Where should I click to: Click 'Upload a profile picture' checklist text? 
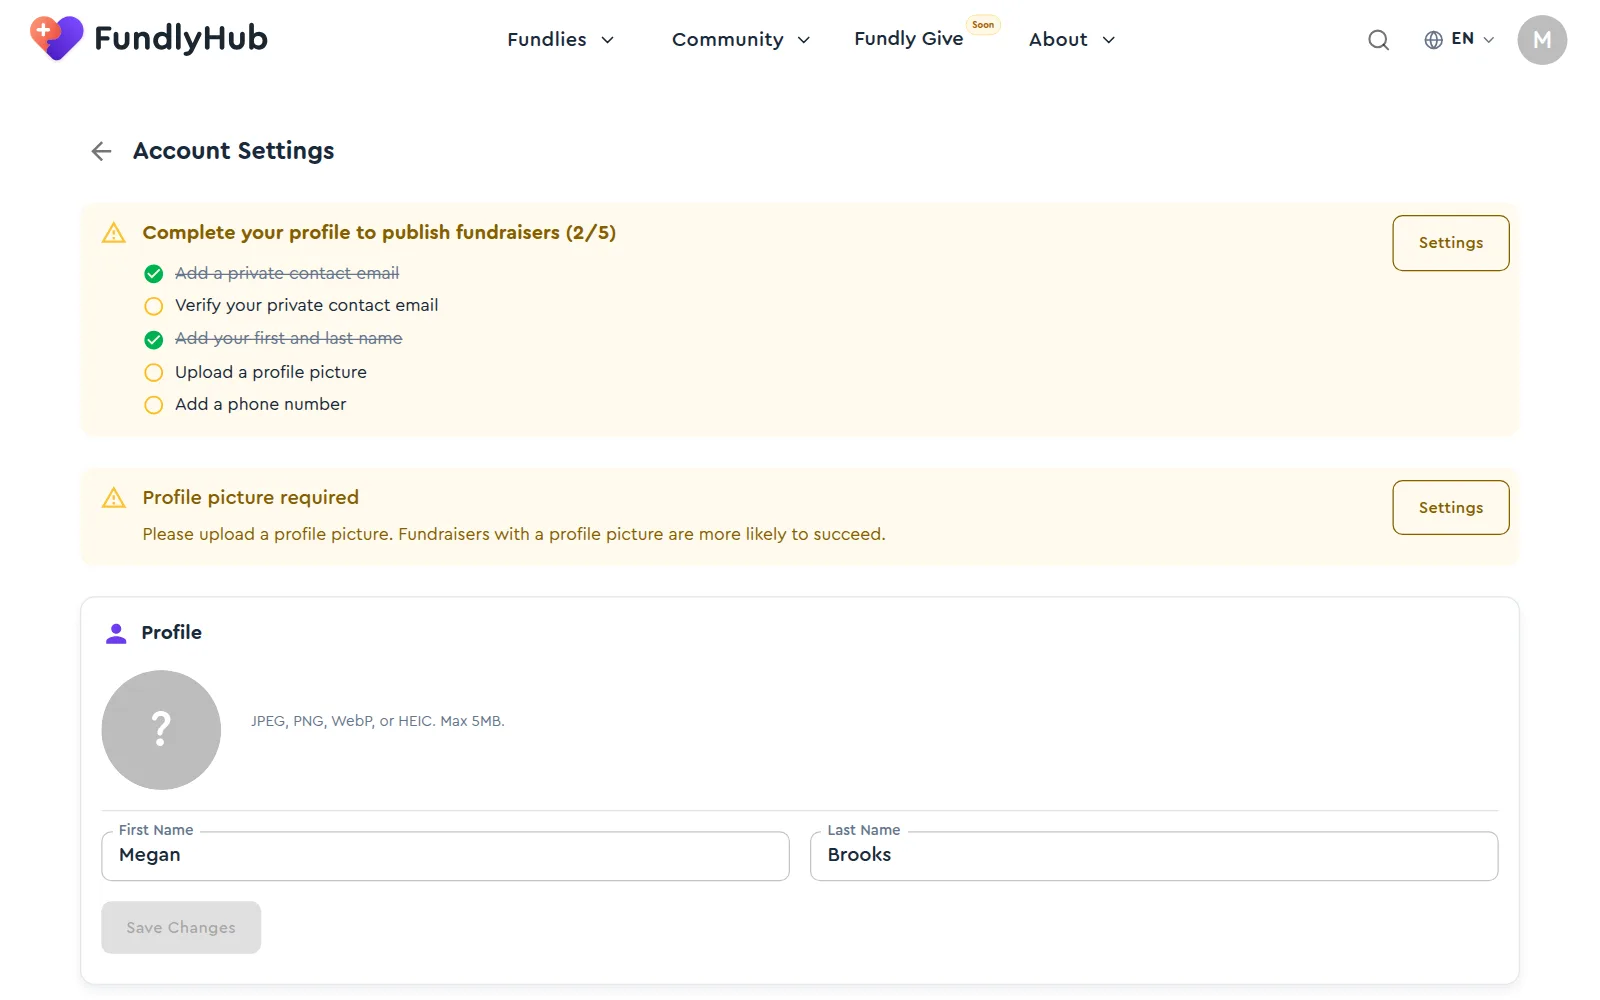(x=271, y=372)
